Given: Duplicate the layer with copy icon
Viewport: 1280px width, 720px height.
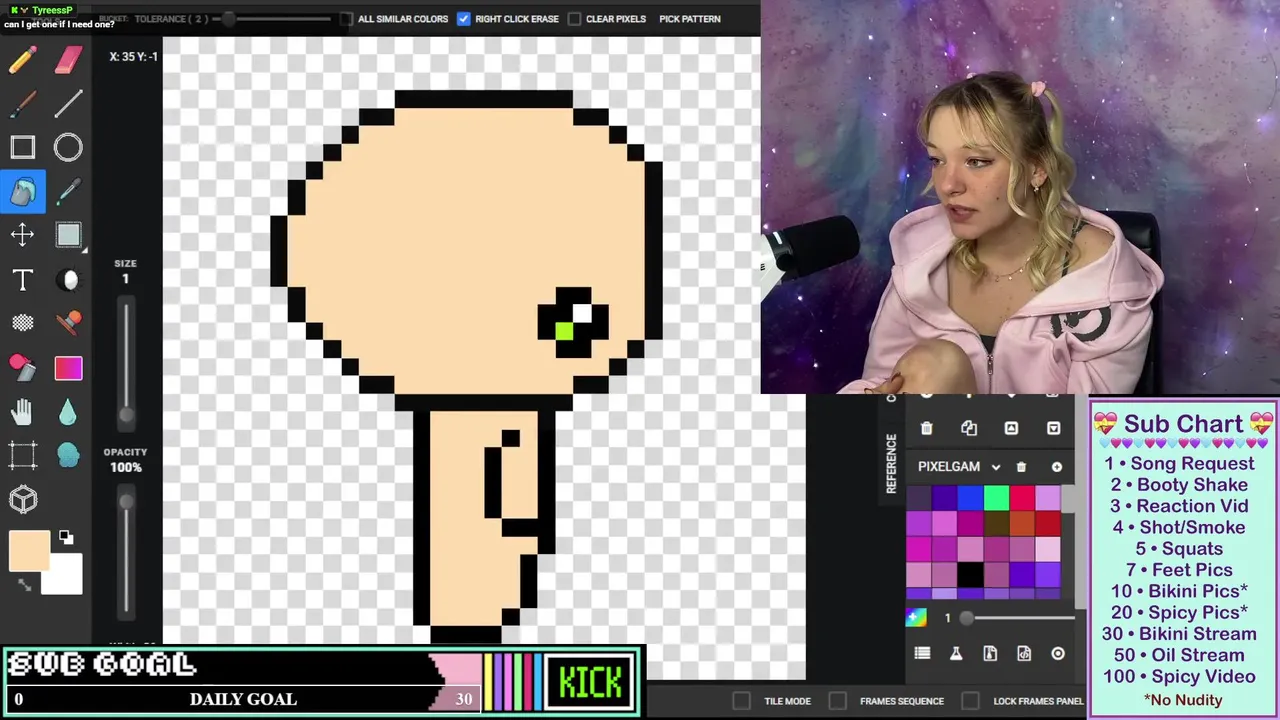Looking at the screenshot, I should click(x=969, y=428).
